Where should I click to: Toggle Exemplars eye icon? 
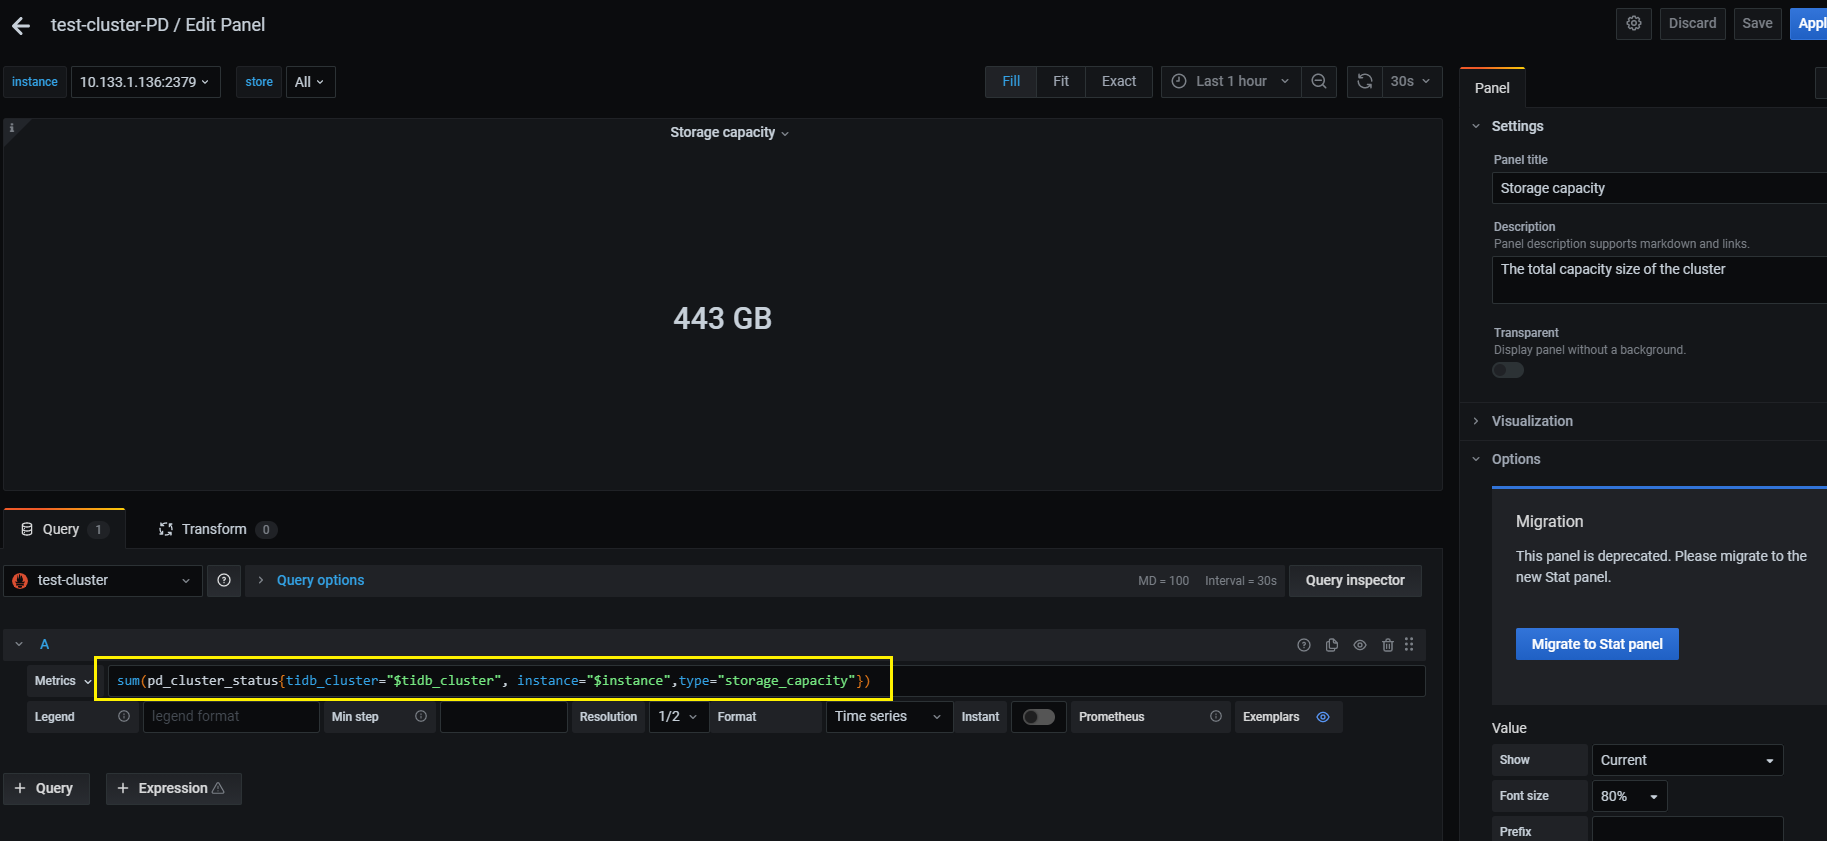click(x=1323, y=717)
